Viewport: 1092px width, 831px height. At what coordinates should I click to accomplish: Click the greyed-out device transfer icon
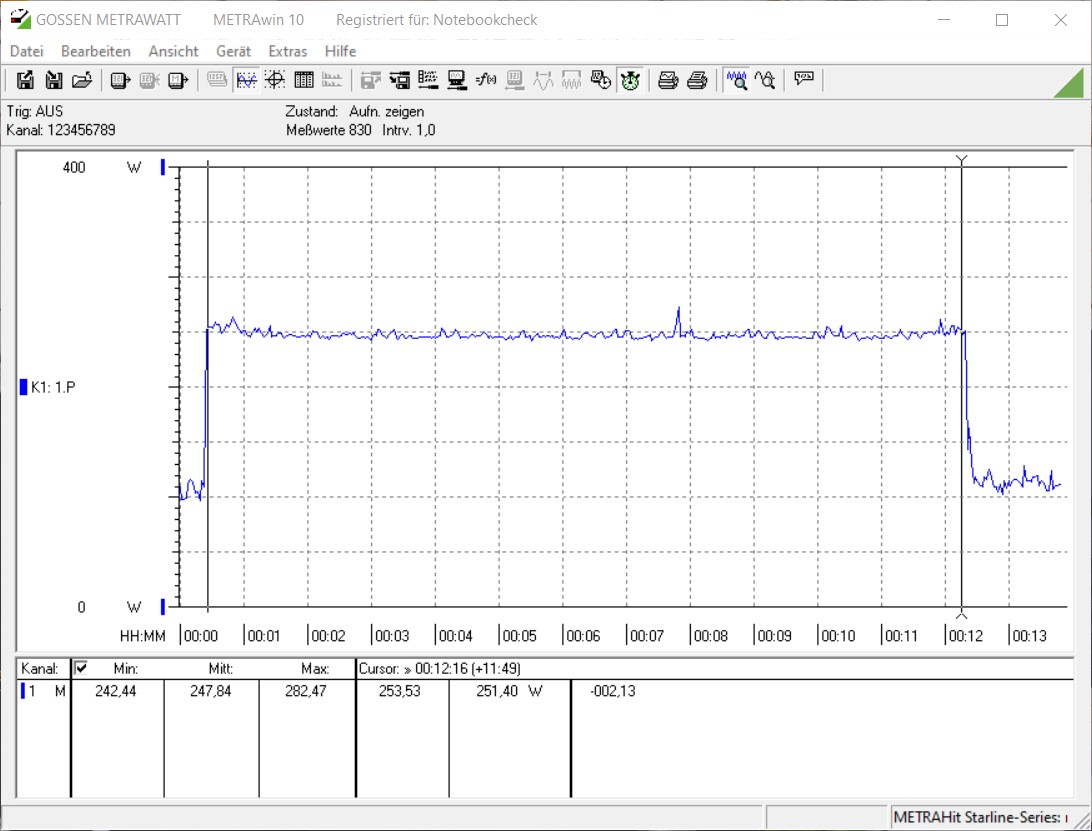149,80
